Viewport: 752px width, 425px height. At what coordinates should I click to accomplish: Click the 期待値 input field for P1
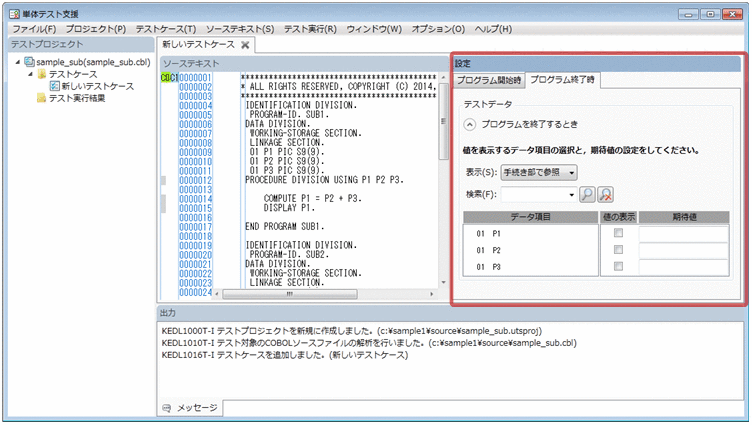pyautogui.click(x=683, y=234)
